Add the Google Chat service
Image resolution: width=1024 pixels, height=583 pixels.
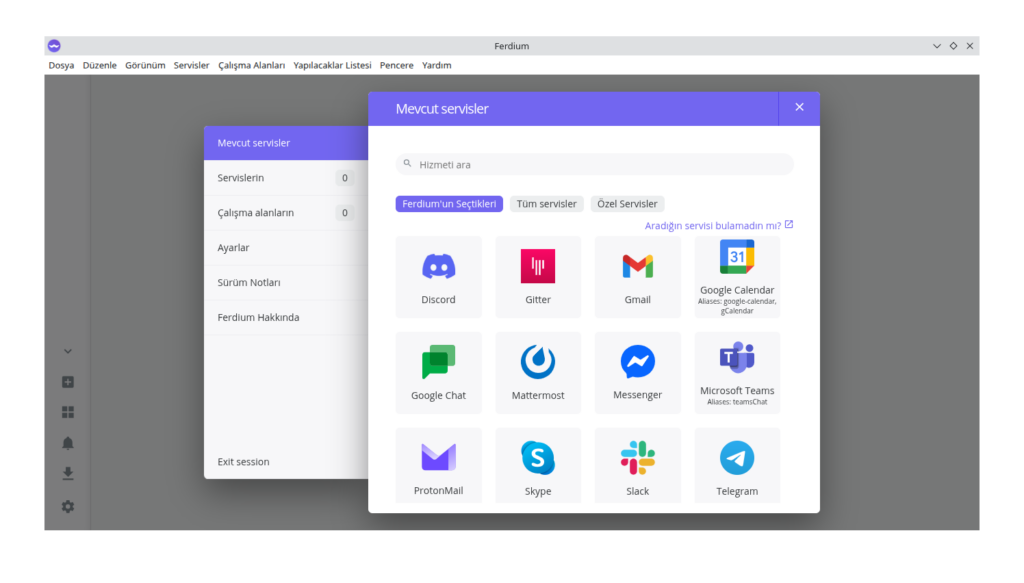click(438, 372)
